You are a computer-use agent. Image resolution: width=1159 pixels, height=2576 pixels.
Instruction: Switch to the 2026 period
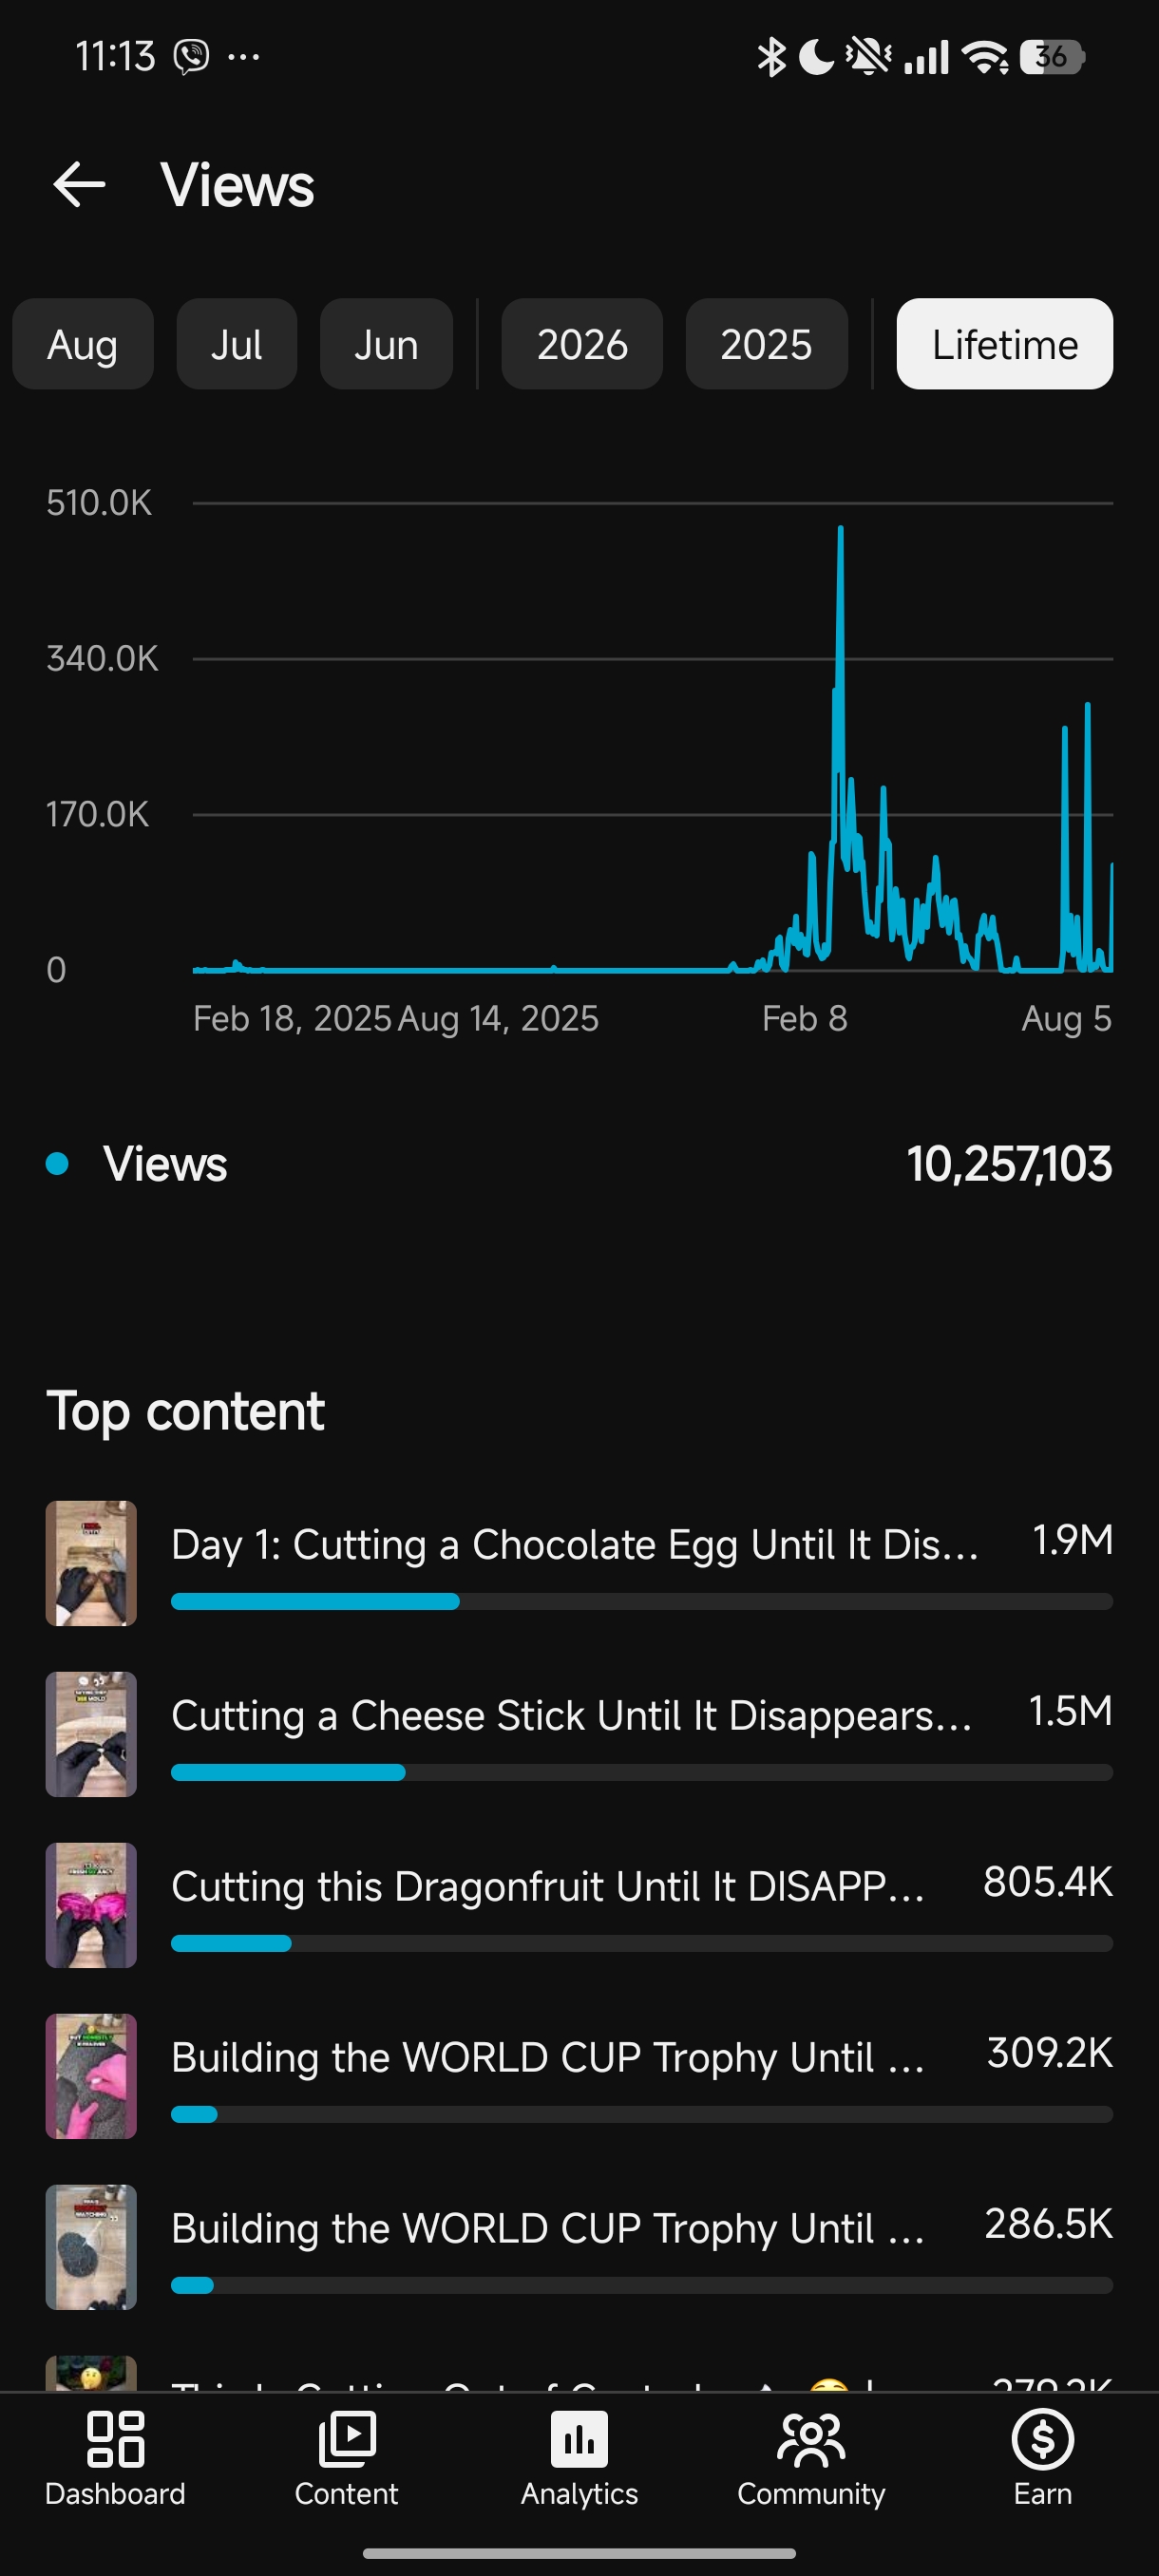pyautogui.click(x=582, y=344)
